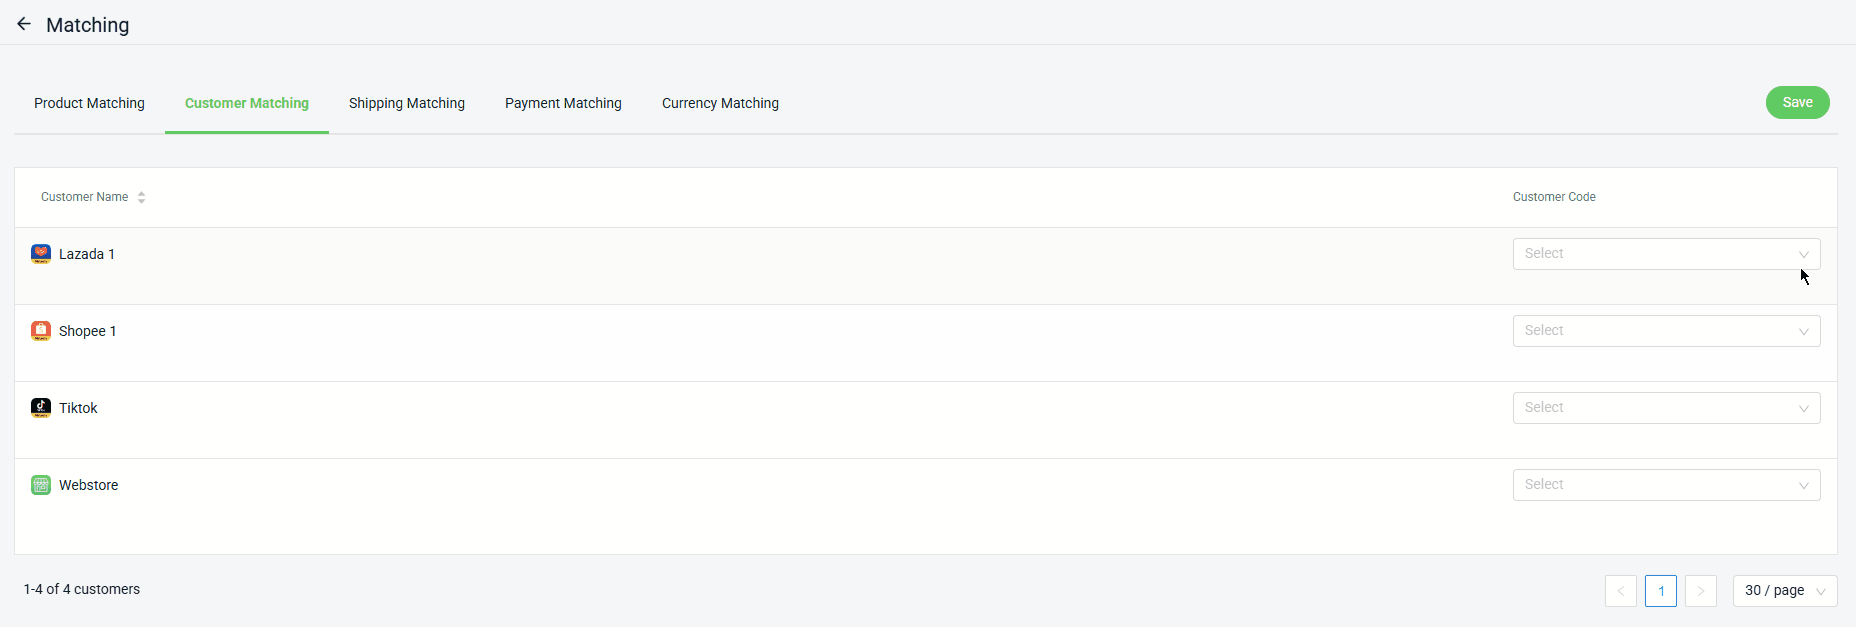The height and width of the screenshot is (627, 1856).
Task: Open Customer Code dropdown for Tiktok
Action: click(x=1665, y=408)
